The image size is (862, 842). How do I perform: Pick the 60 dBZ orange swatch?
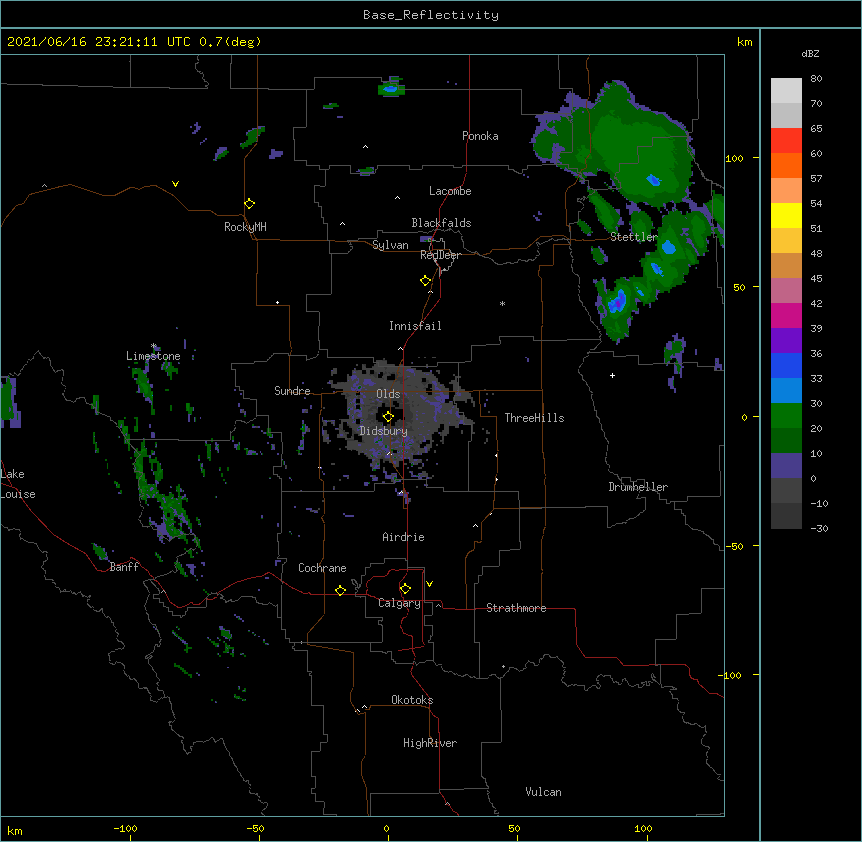[x=786, y=165]
